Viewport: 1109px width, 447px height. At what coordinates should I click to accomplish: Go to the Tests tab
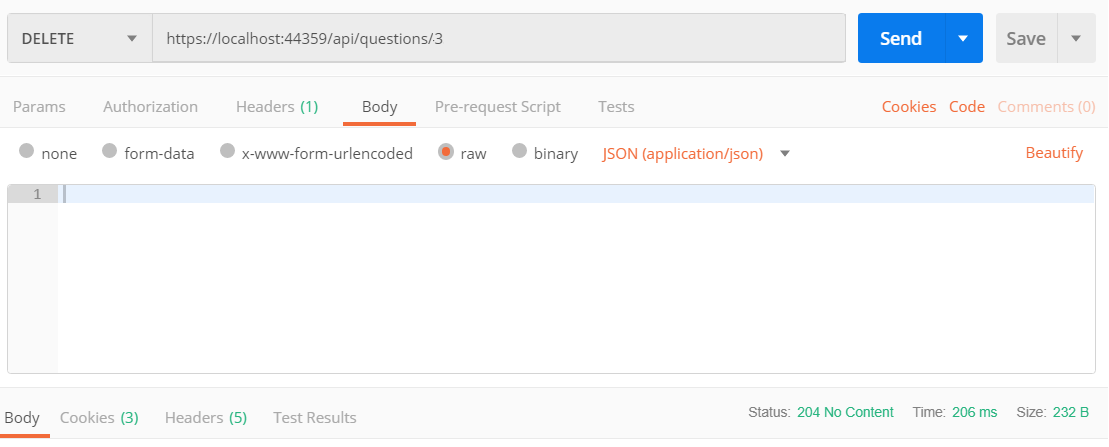tap(616, 107)
